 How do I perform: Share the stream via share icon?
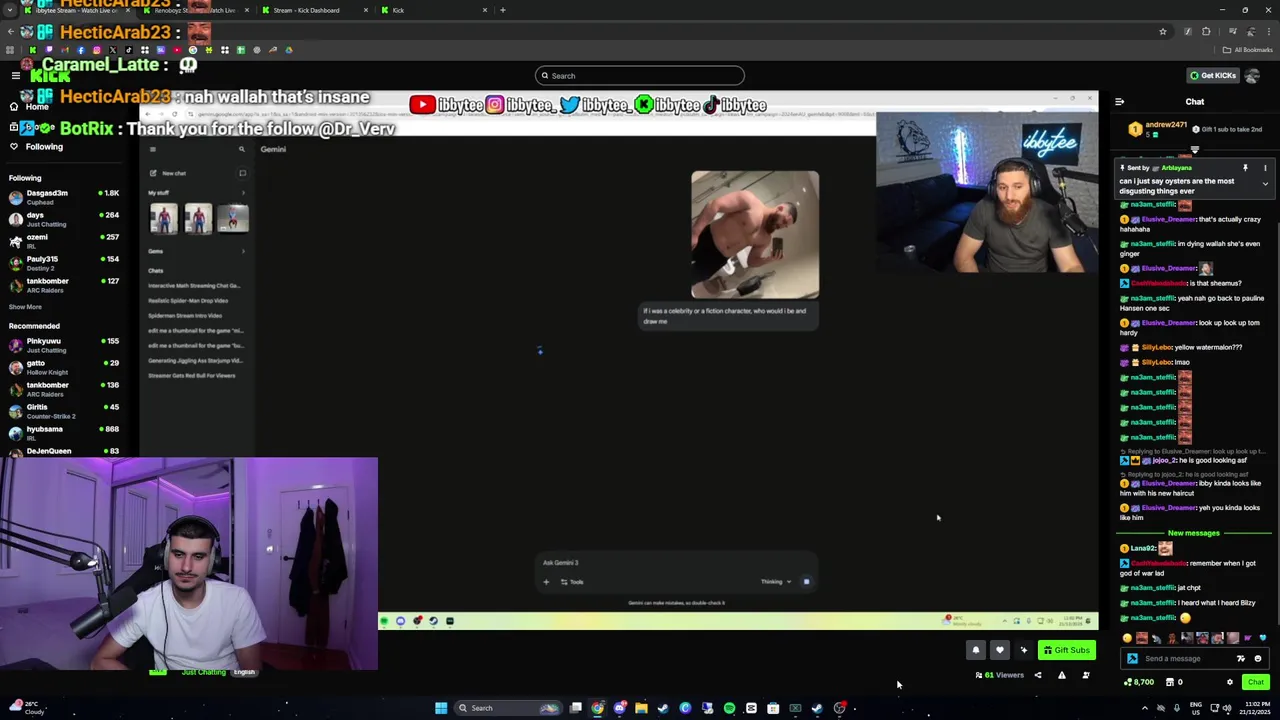pyautogui.click(x=1037, y=675)
